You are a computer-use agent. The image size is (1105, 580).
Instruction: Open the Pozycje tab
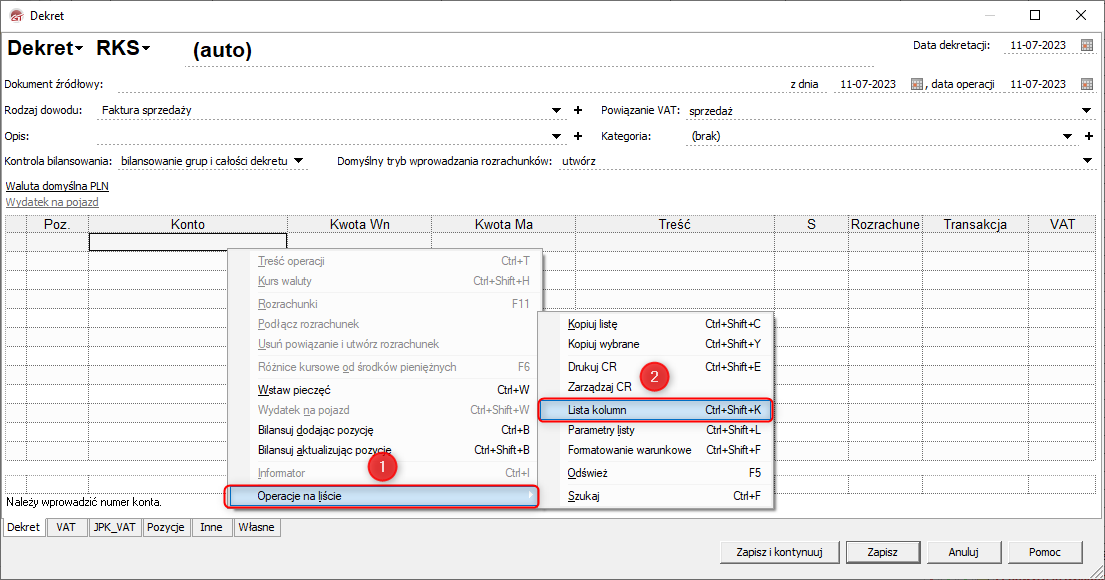[166, 527]
